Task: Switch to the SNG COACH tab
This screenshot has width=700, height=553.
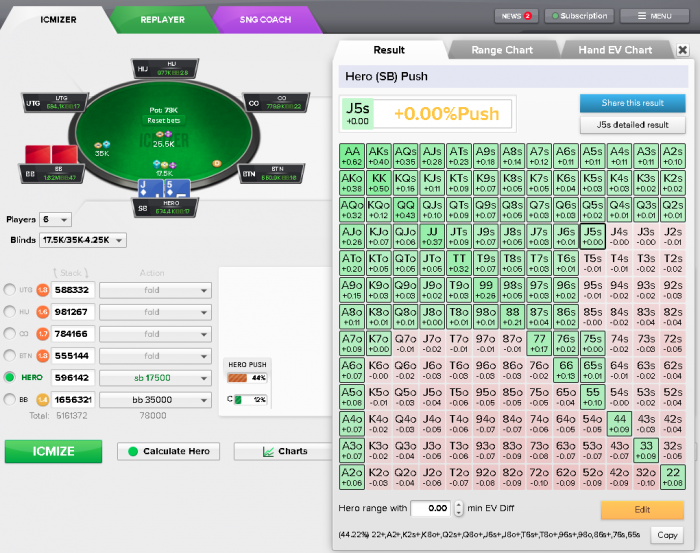Action: pyautogui.click(x=265, y=20)
